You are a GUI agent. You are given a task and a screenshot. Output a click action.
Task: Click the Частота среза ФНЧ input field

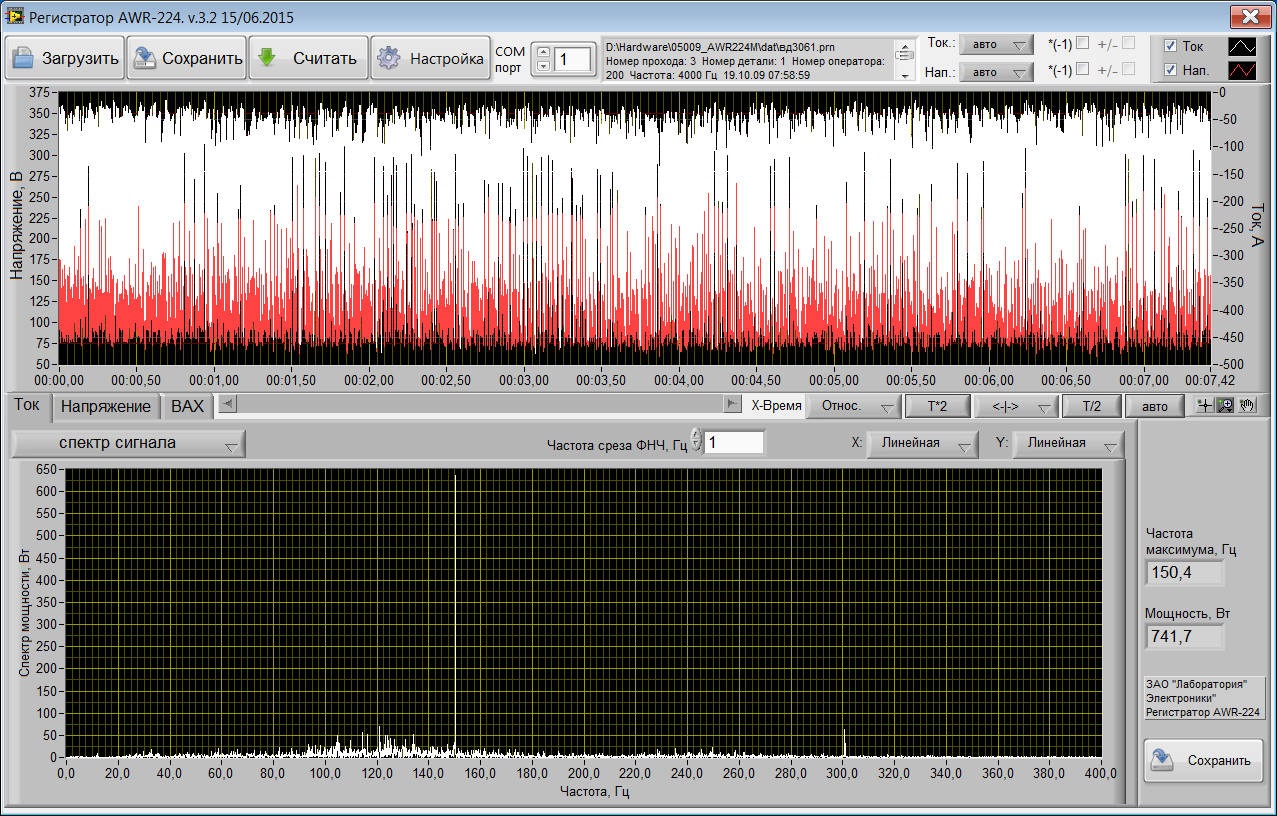(734, 442)
